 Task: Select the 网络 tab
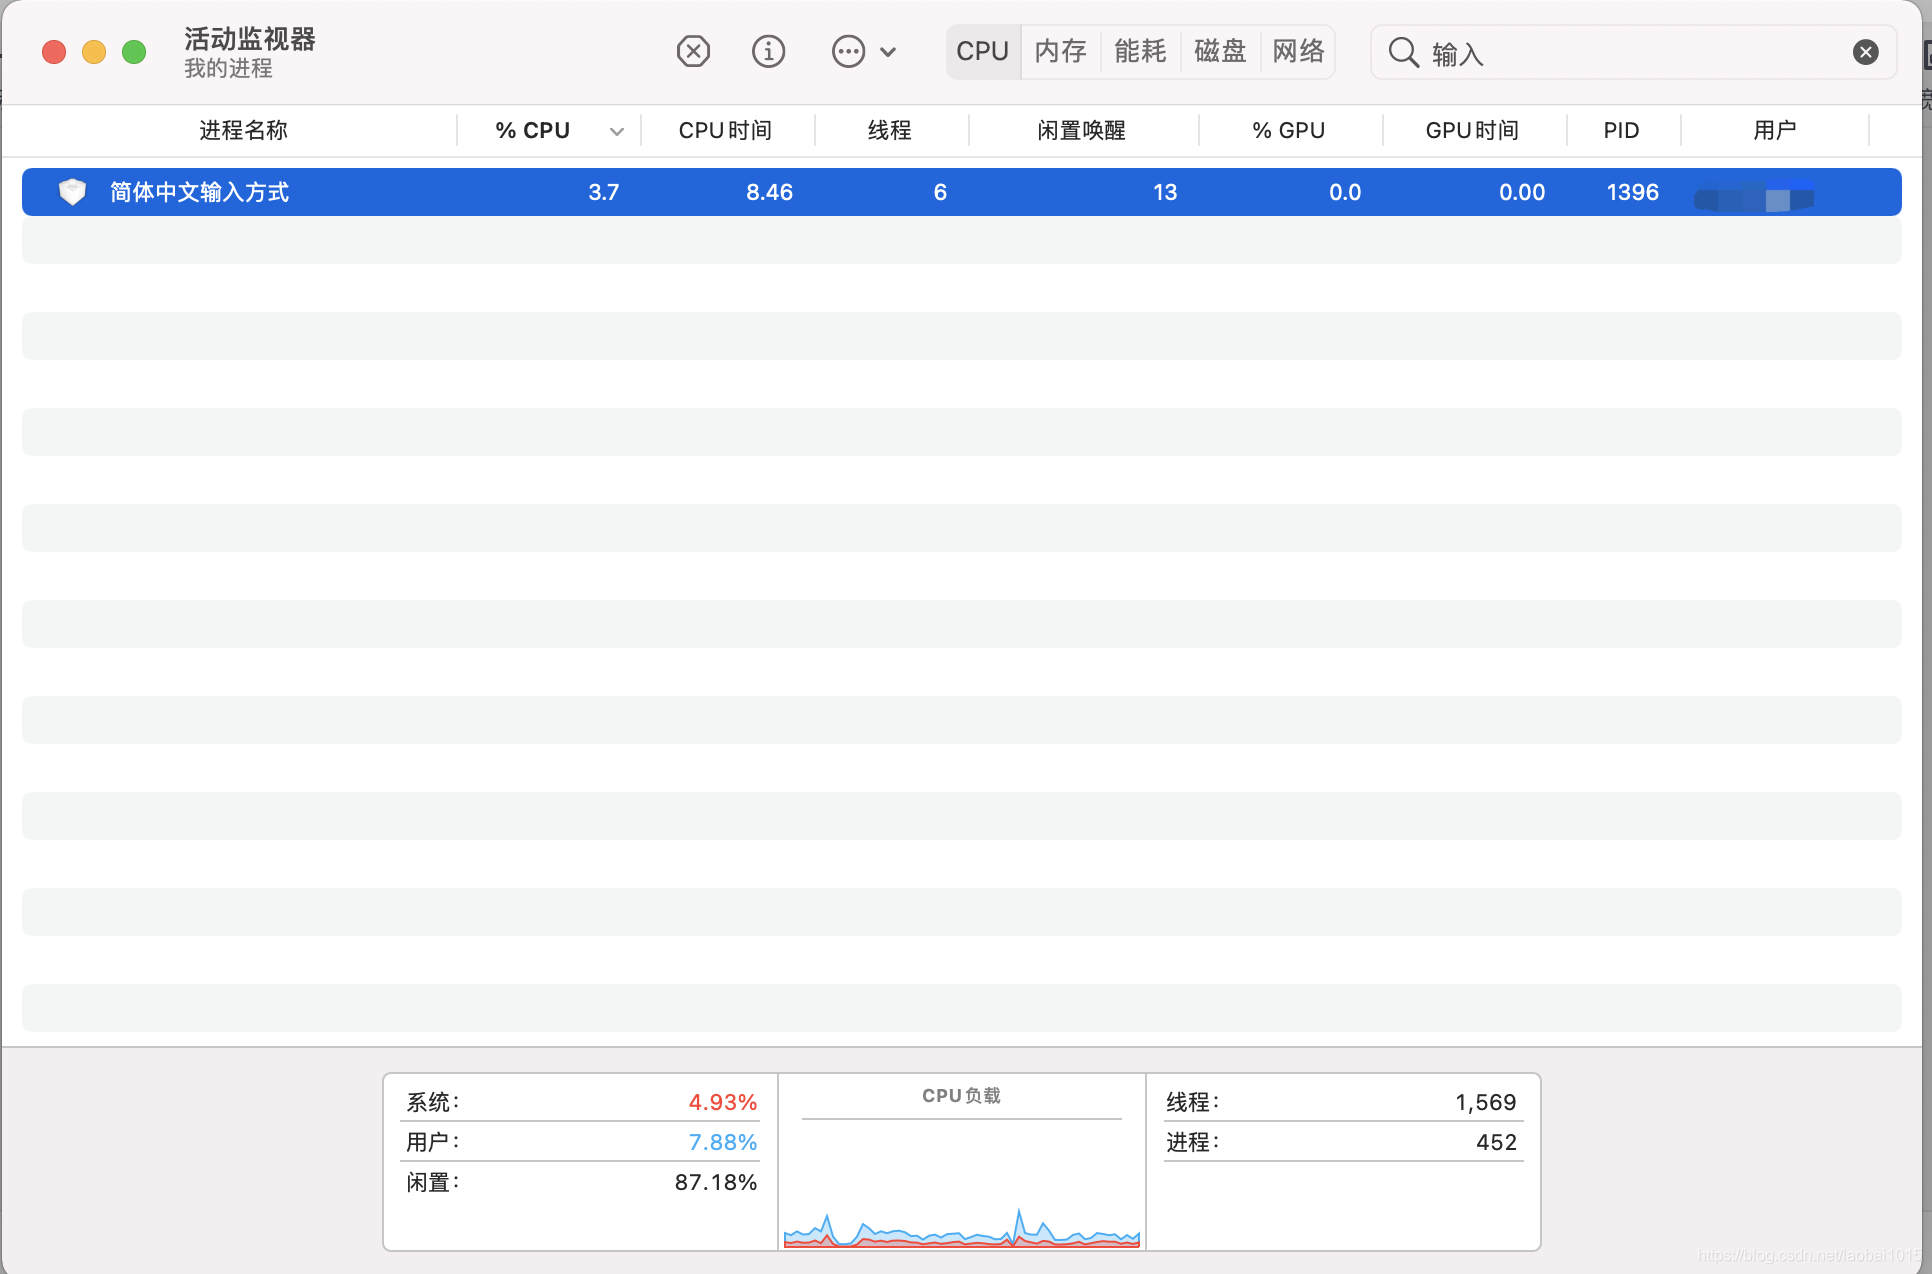tap(1298, 51)
